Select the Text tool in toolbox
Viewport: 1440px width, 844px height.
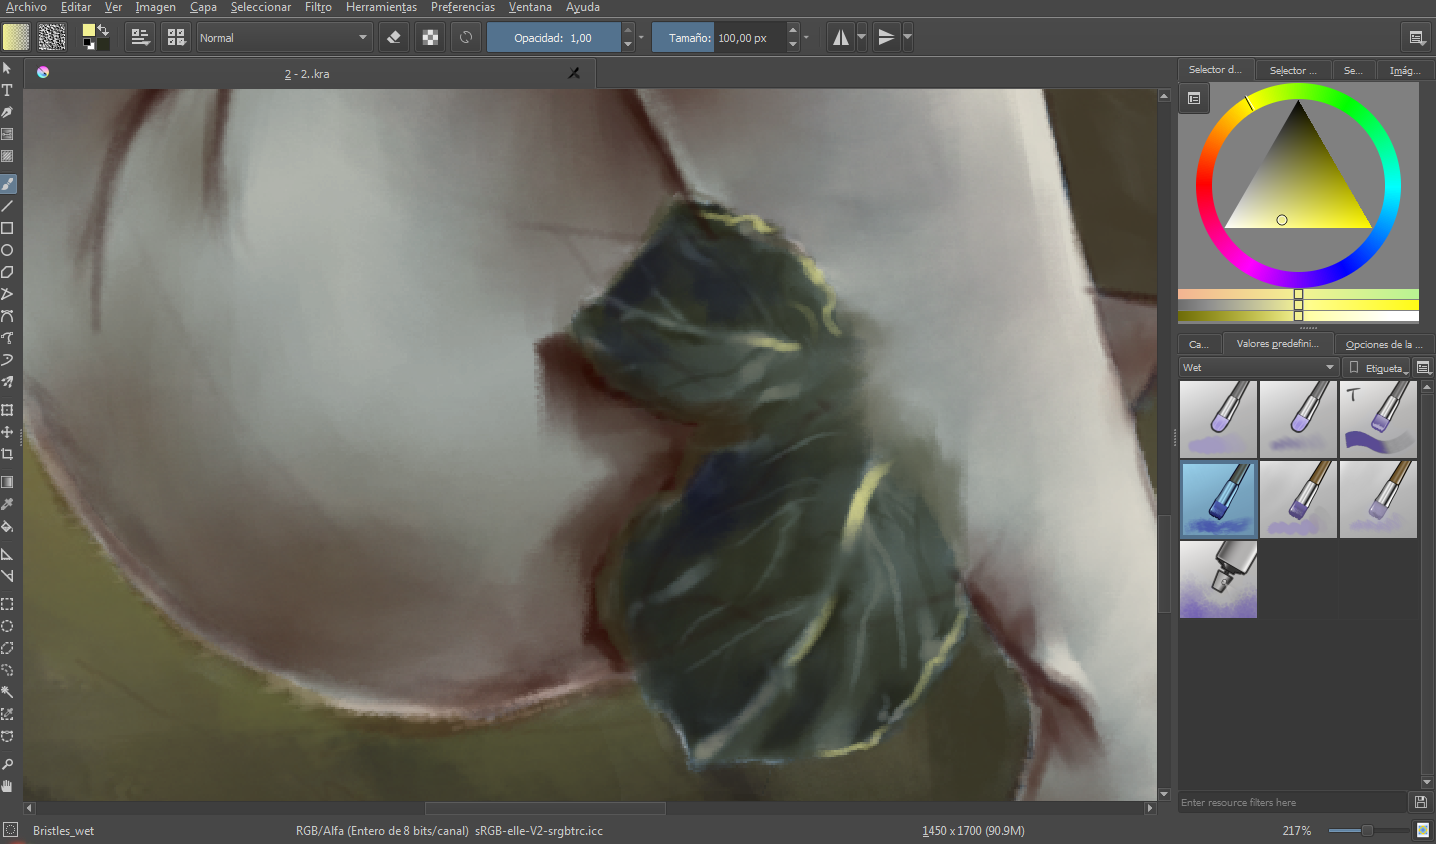coord(7,90)
